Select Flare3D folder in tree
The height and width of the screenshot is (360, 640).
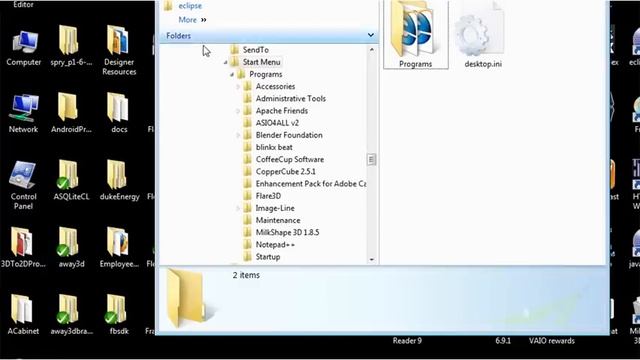point(268,196)
